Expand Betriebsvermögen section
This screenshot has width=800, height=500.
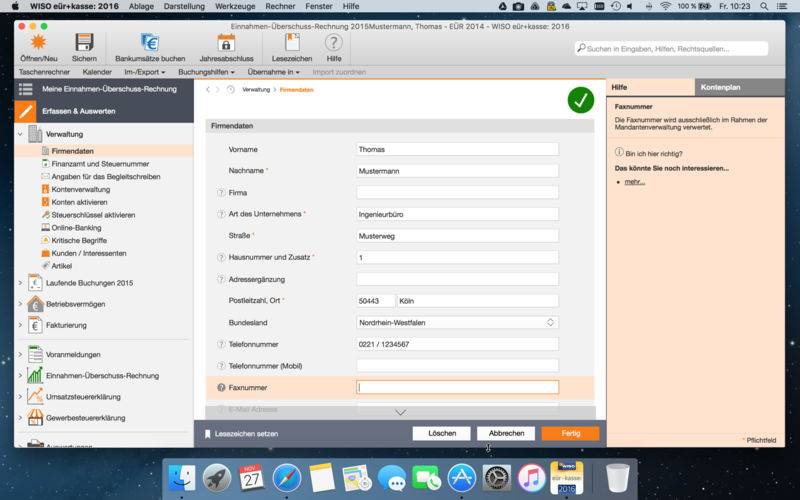coord(20,304)
